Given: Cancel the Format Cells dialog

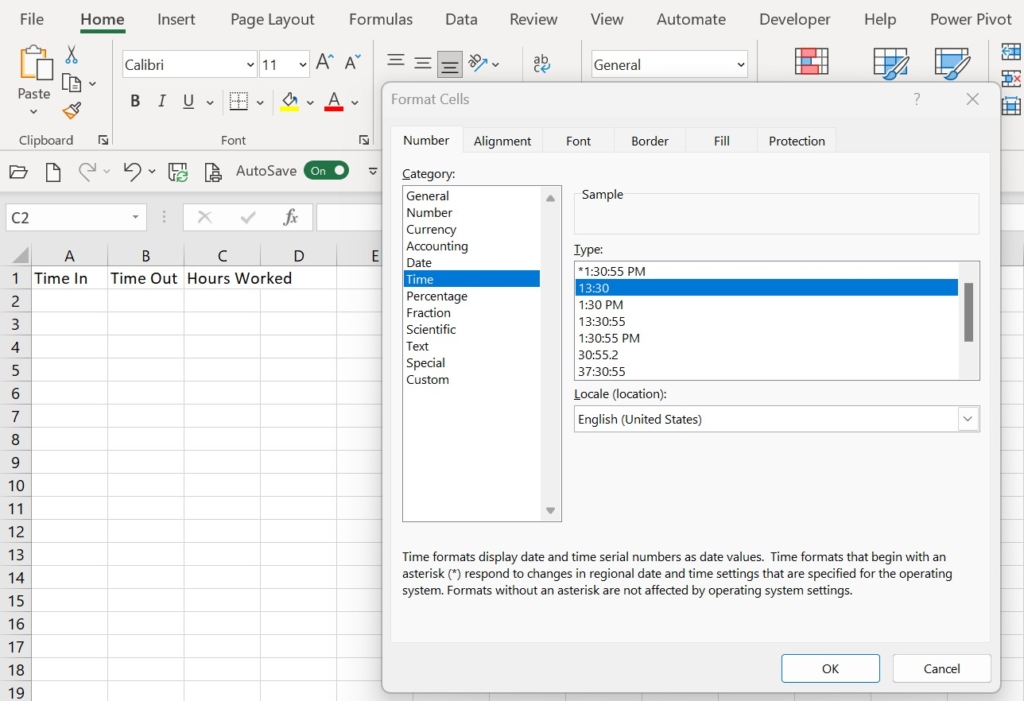Looking at the screenshot, I should pos(941,668).
